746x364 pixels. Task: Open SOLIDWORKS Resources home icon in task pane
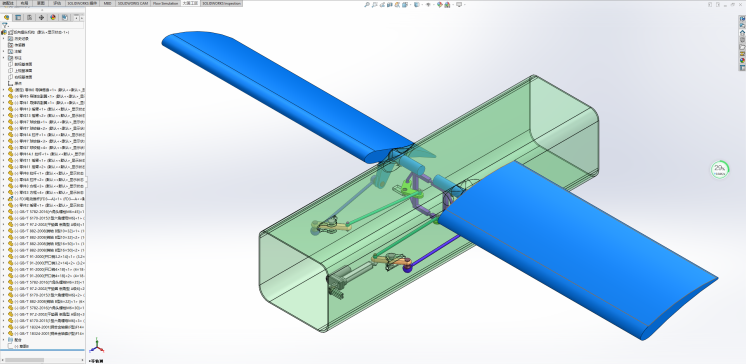742,33
